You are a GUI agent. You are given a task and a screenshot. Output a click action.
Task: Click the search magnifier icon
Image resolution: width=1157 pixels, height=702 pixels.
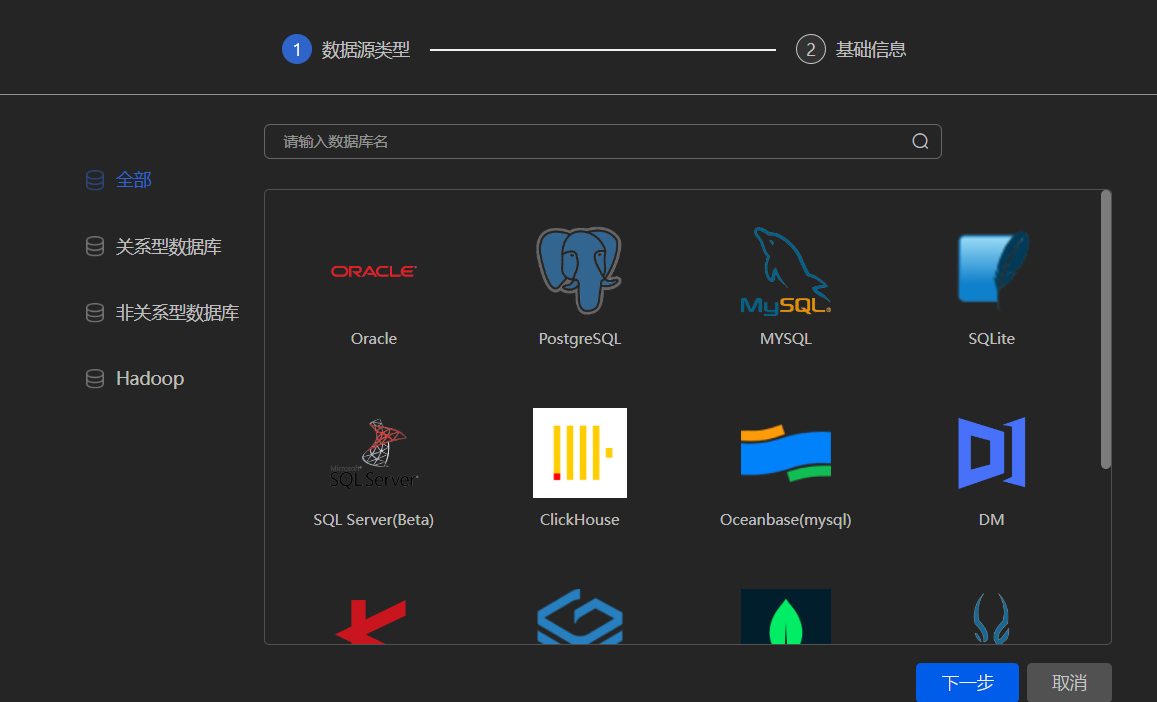(920, 142)
